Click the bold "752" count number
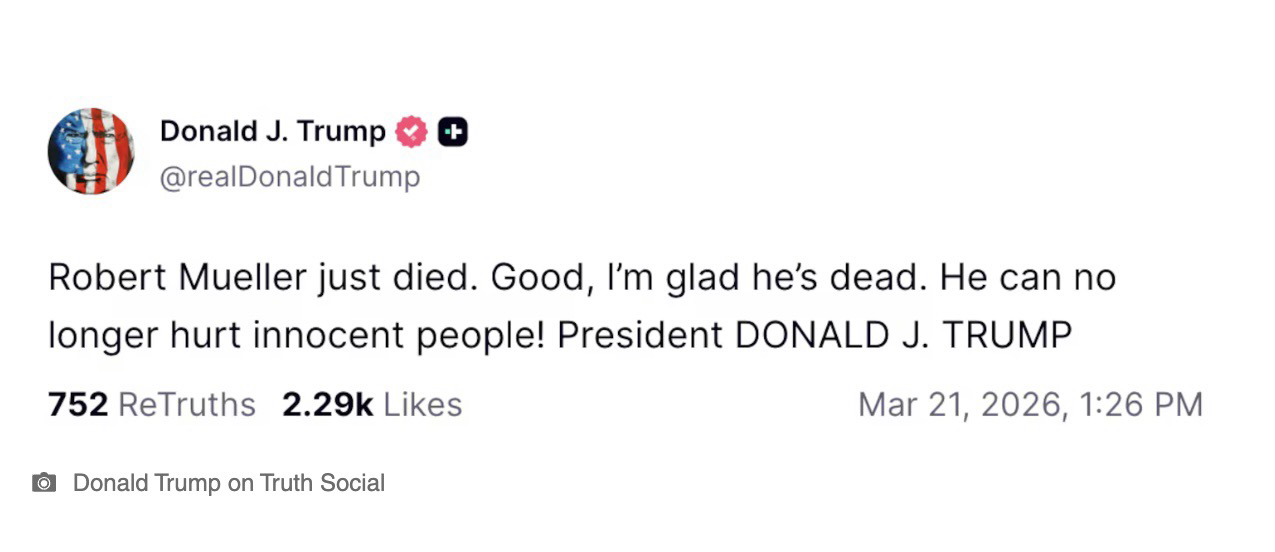 pos(78,404)
